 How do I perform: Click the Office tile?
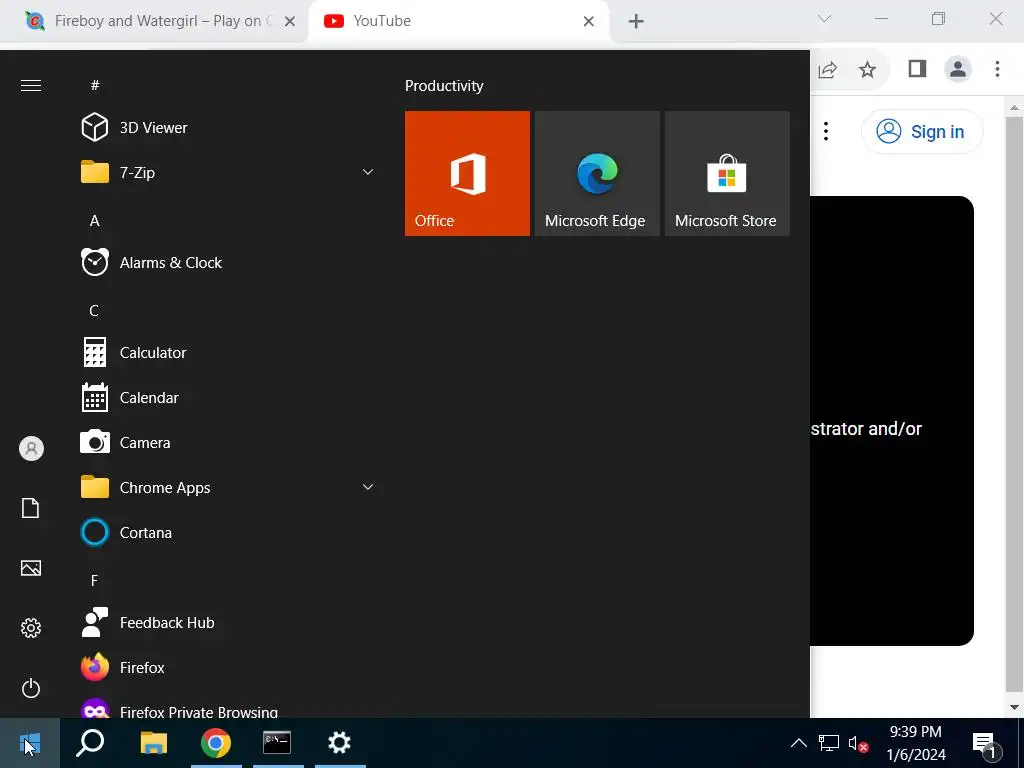point(467,173)
